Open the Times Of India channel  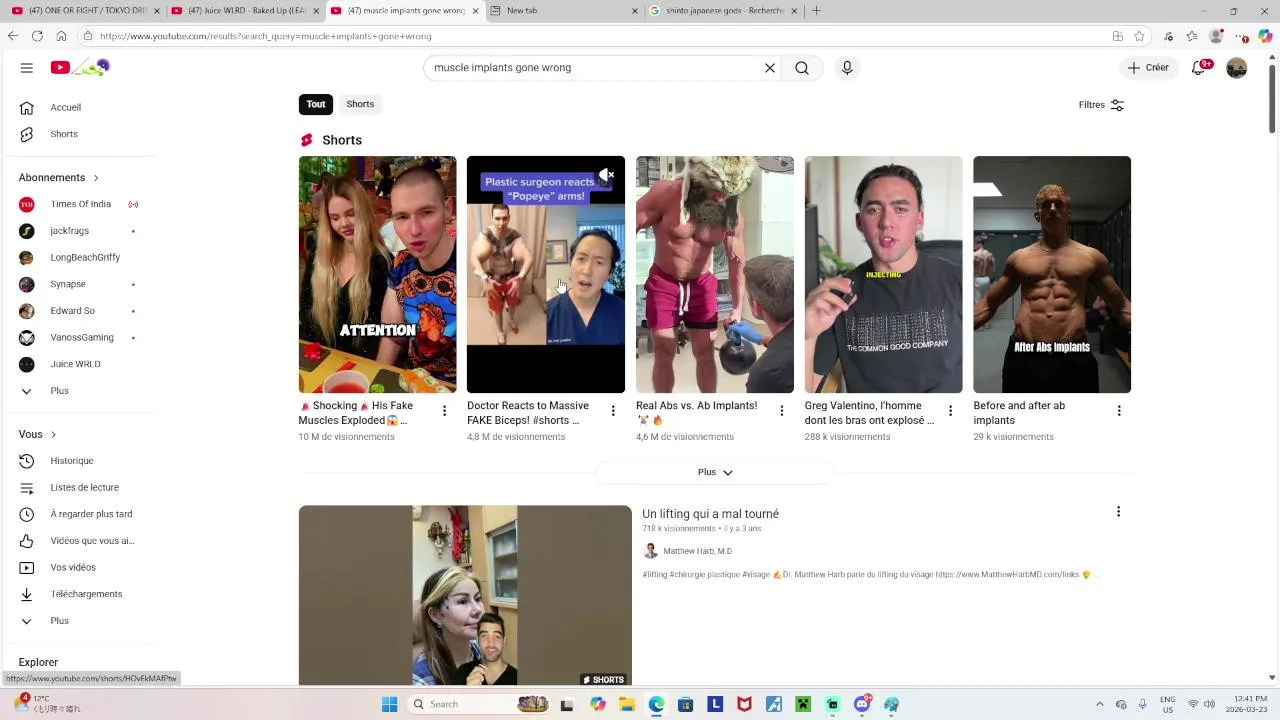pyautogui.click(x=80, y=204)
